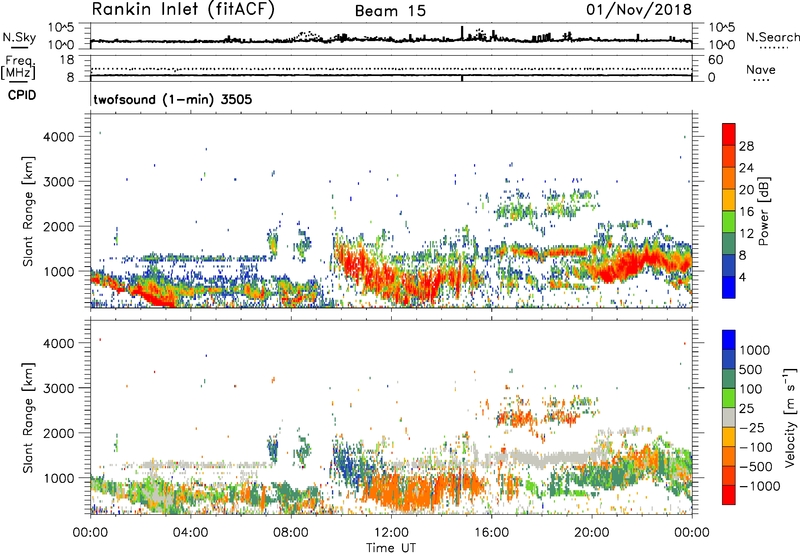
Task: Click the '-1000' velocity colorbar value
Action: tap(759, 486)
